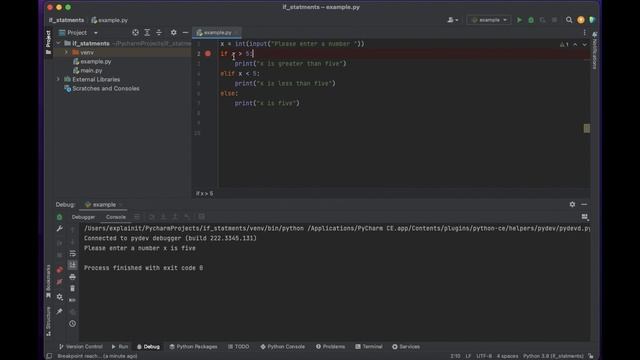640x360 pixels.
Task: Switch to the Debugger tab
Action: [83, 217]
